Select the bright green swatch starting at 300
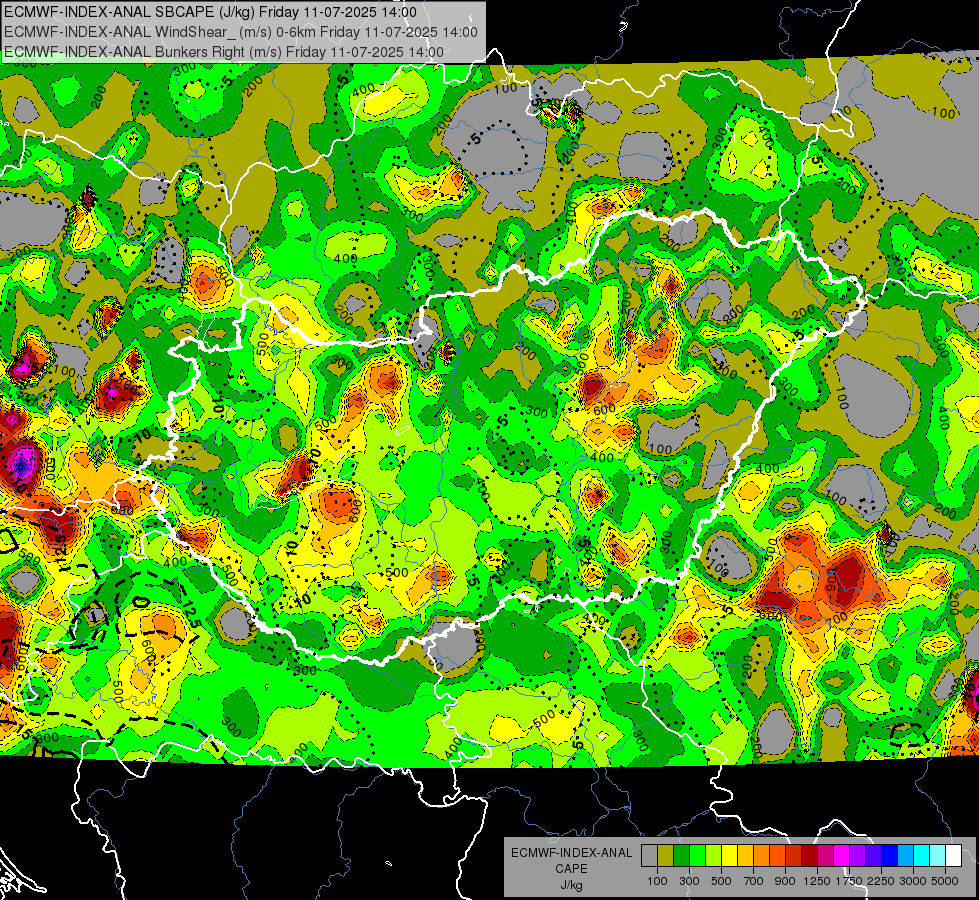The width and height of the screenshot is (979, 900). click(x=697, y=856)
